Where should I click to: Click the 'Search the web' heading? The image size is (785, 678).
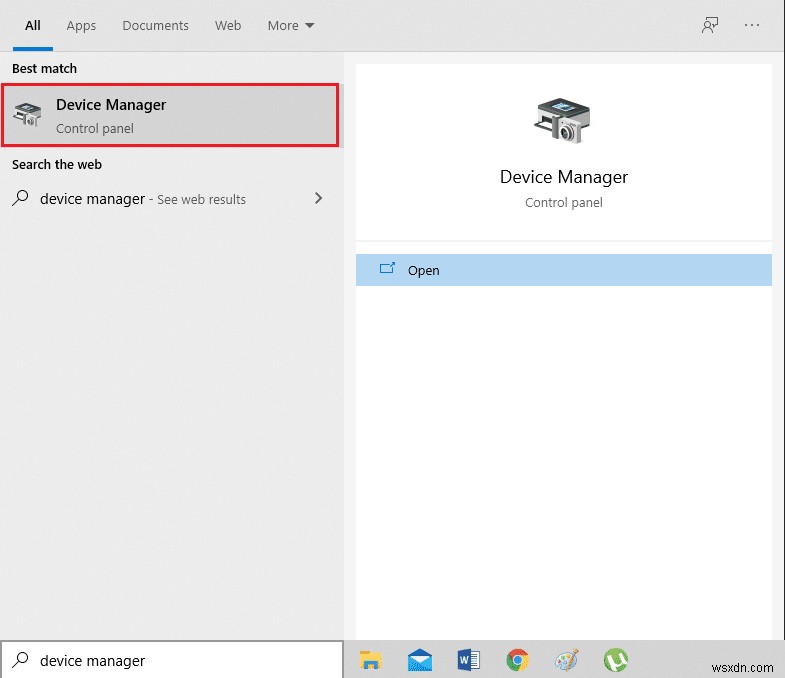click(x=57, y=164)
